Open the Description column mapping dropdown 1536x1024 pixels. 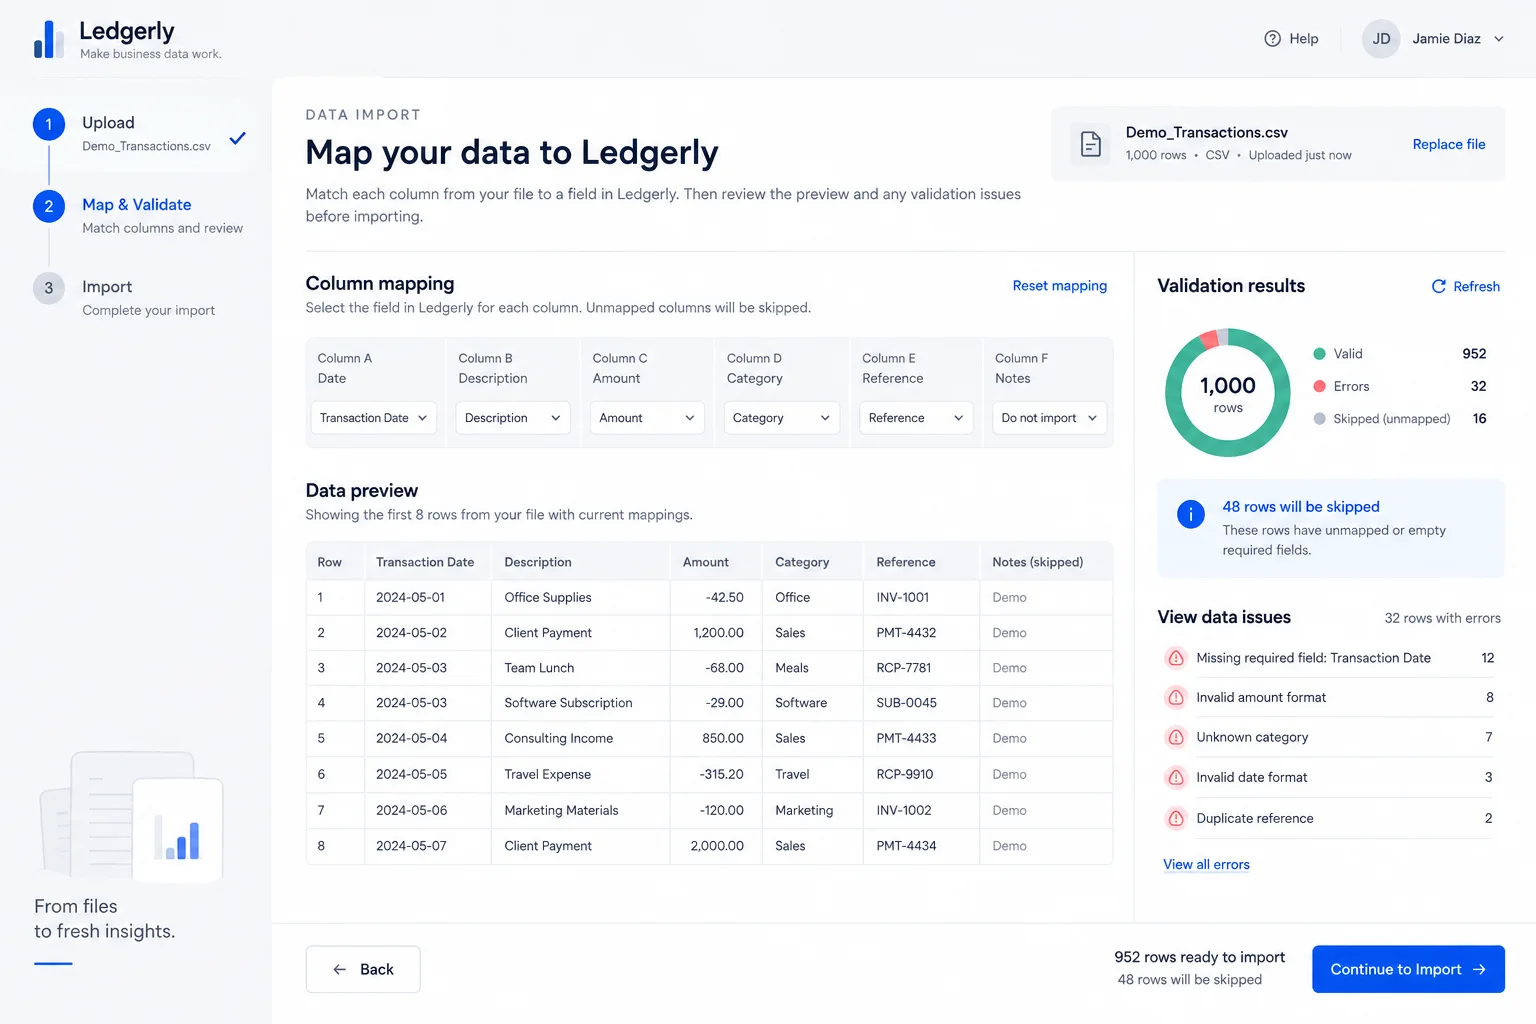[x=513, y=418]
